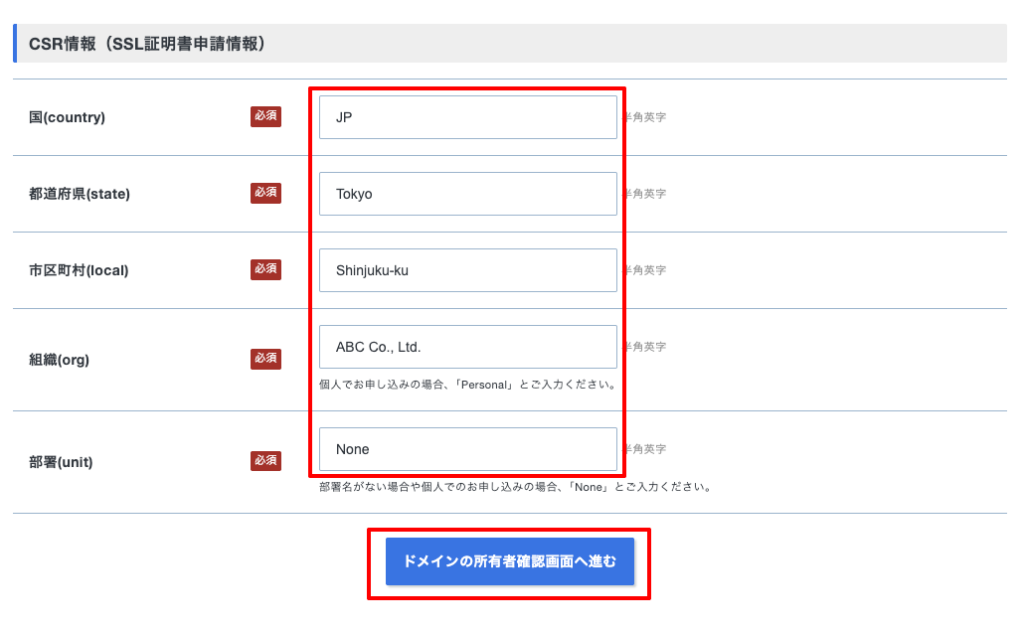1024x632 pixels.
Task: Click the None hint text under unit field
Action: tap(514, 488)
